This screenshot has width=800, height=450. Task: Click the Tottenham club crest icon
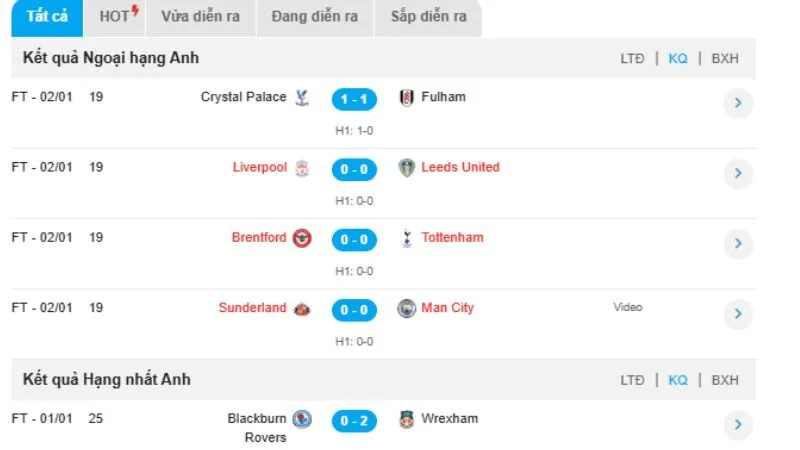coord(406,239)
